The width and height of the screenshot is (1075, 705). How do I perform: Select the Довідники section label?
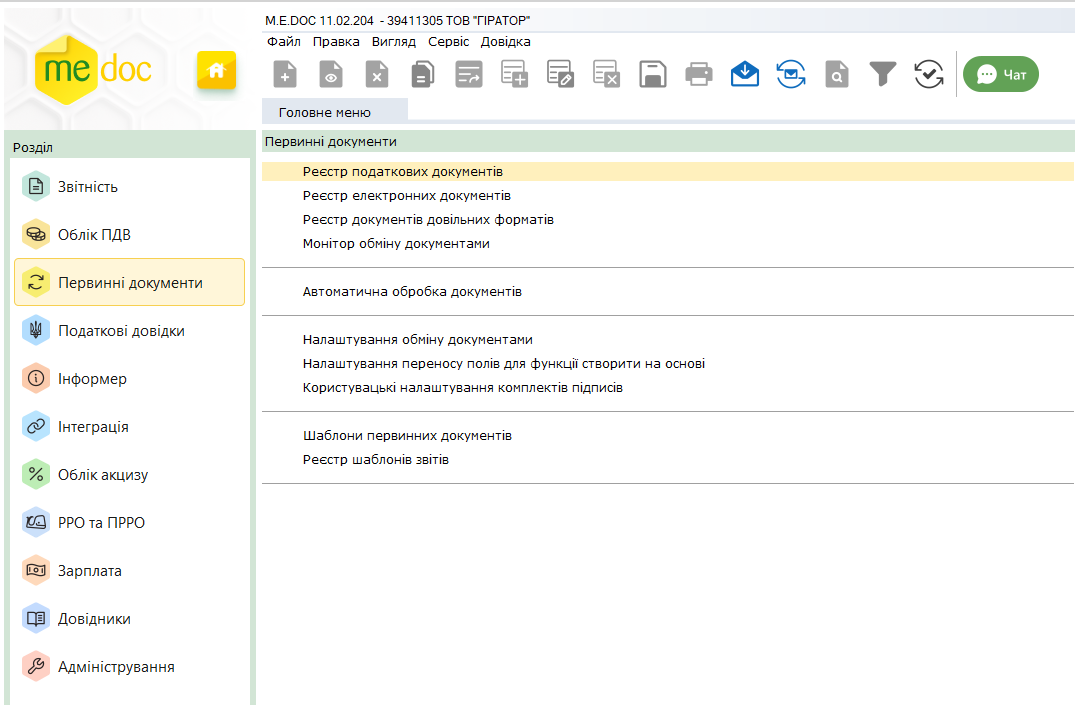[x=94, y=619]
